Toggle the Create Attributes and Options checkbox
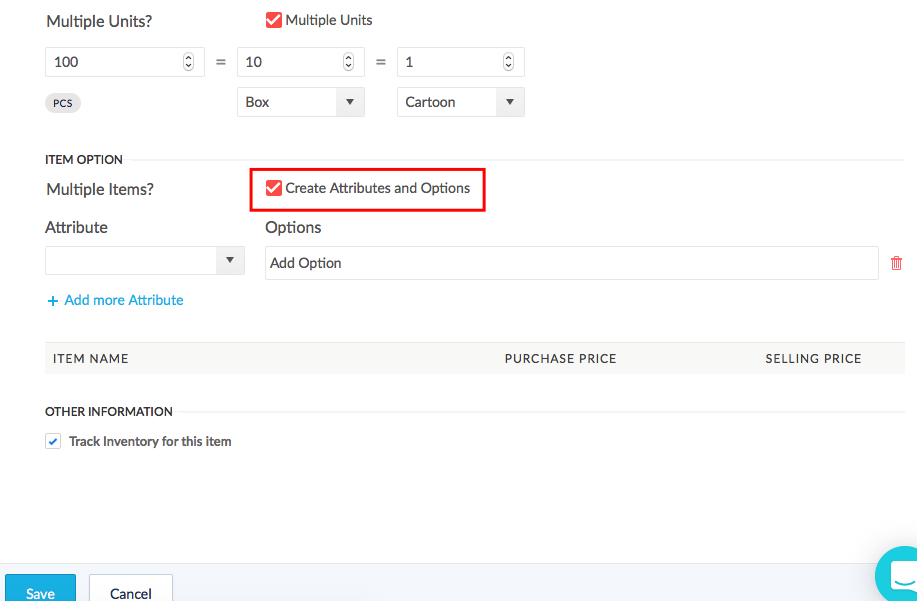 click(273, 188)
